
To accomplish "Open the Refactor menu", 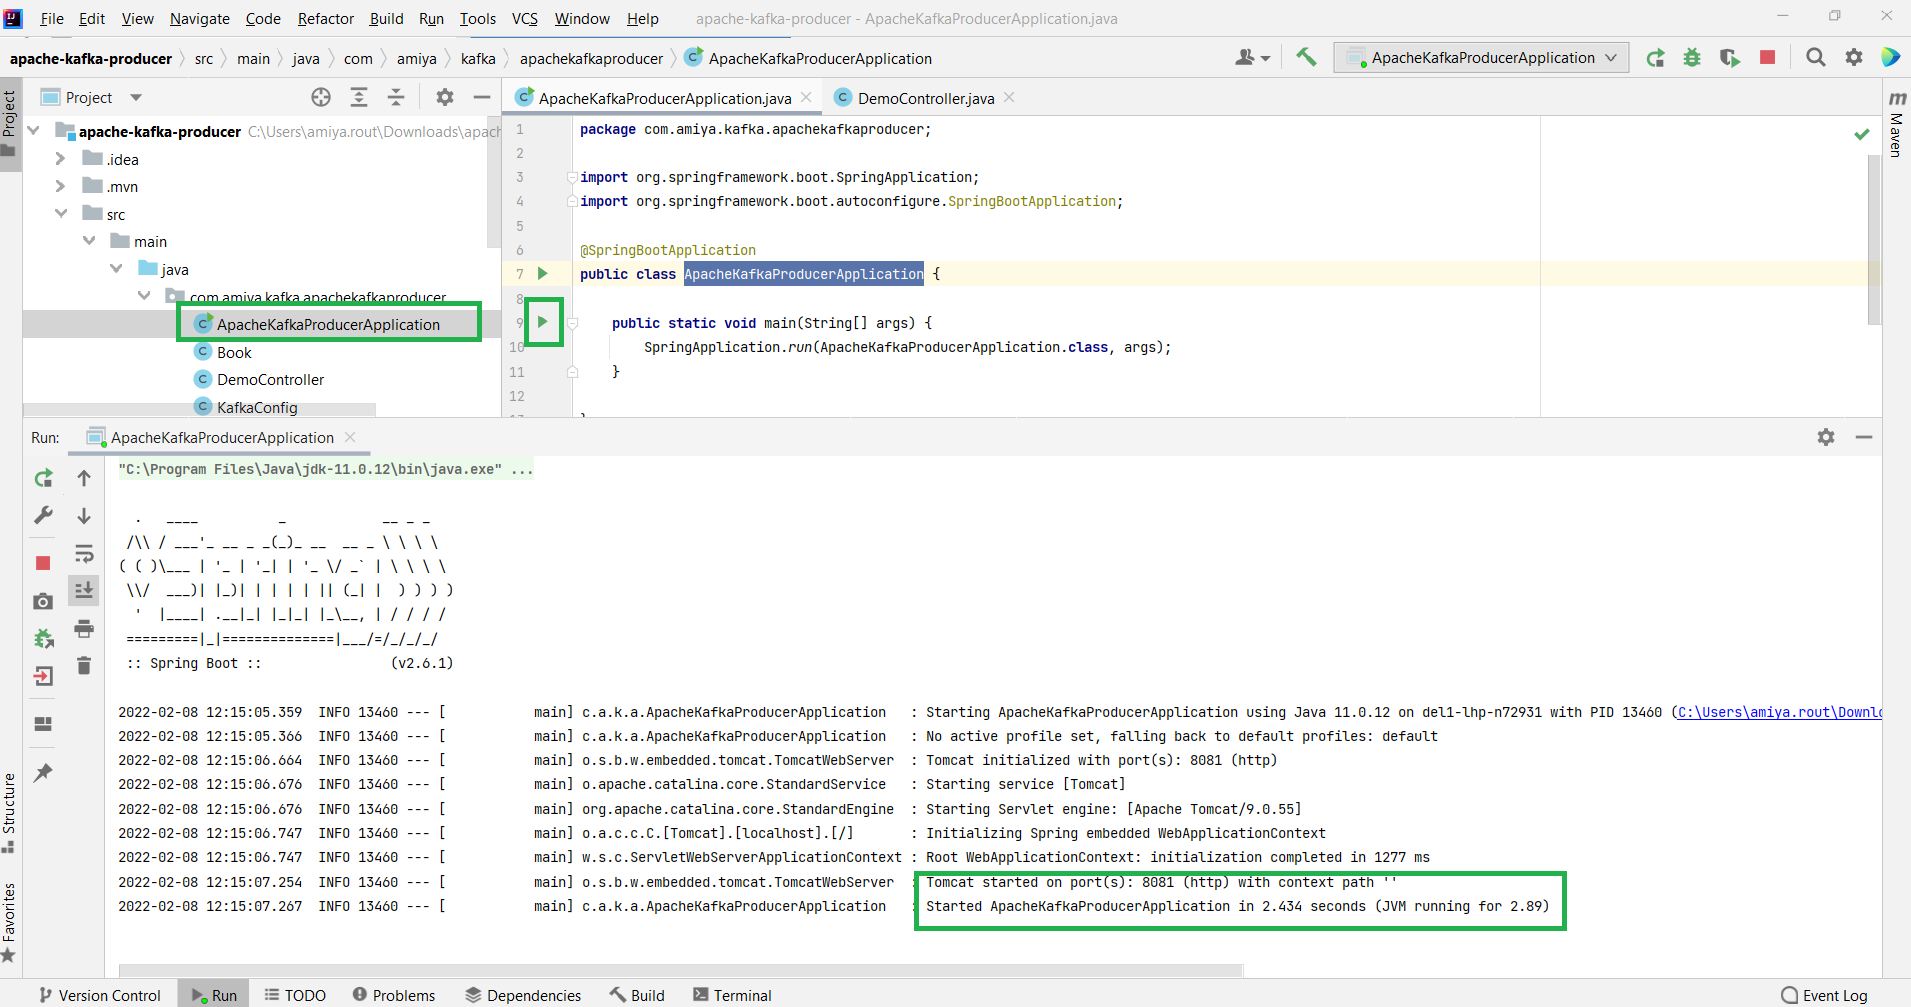I will coord(326,18).
